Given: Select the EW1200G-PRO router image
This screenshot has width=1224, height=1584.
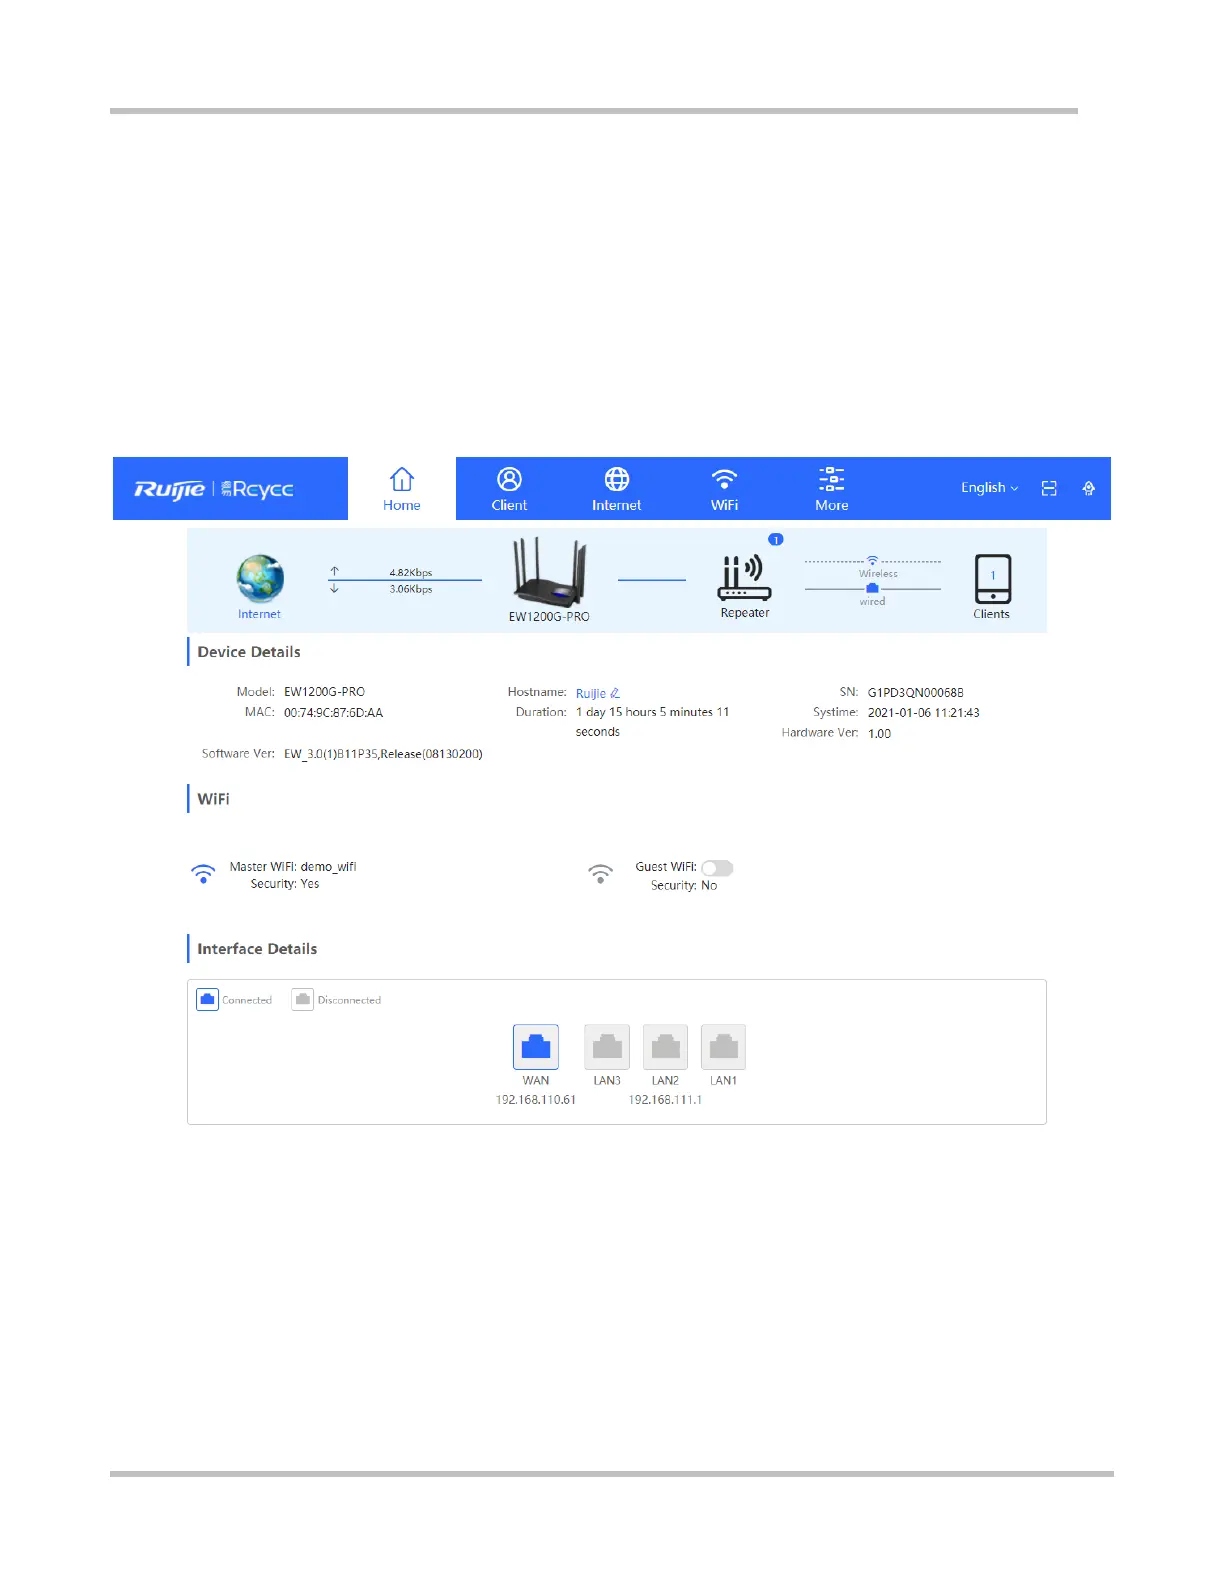Looking at the screenshot, I should [549, 573].
